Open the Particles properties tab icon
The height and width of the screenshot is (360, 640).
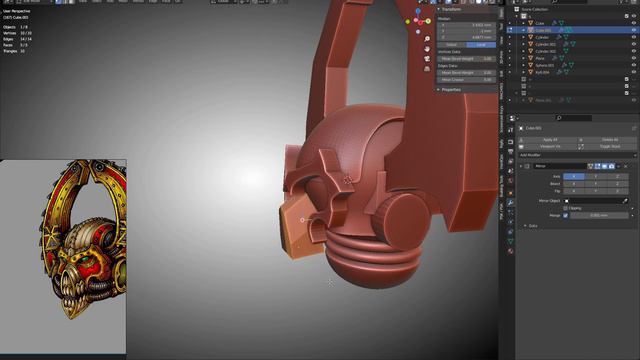[x=511, y=212]
